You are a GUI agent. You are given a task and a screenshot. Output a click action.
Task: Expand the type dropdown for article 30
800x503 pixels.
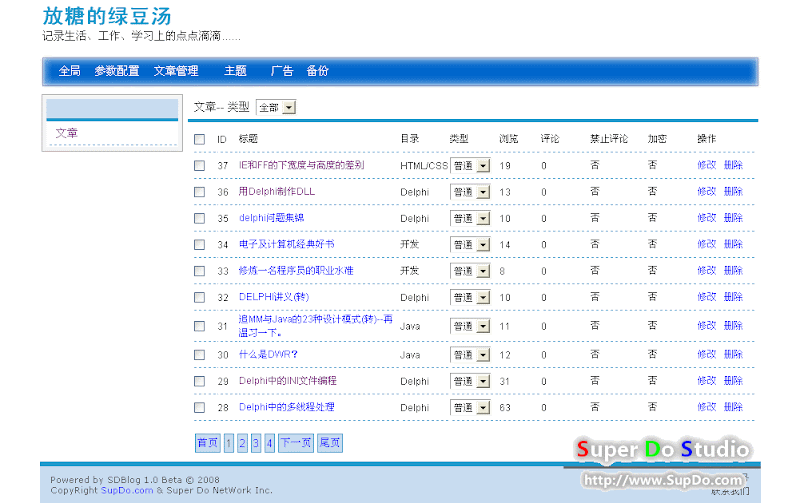470,355
